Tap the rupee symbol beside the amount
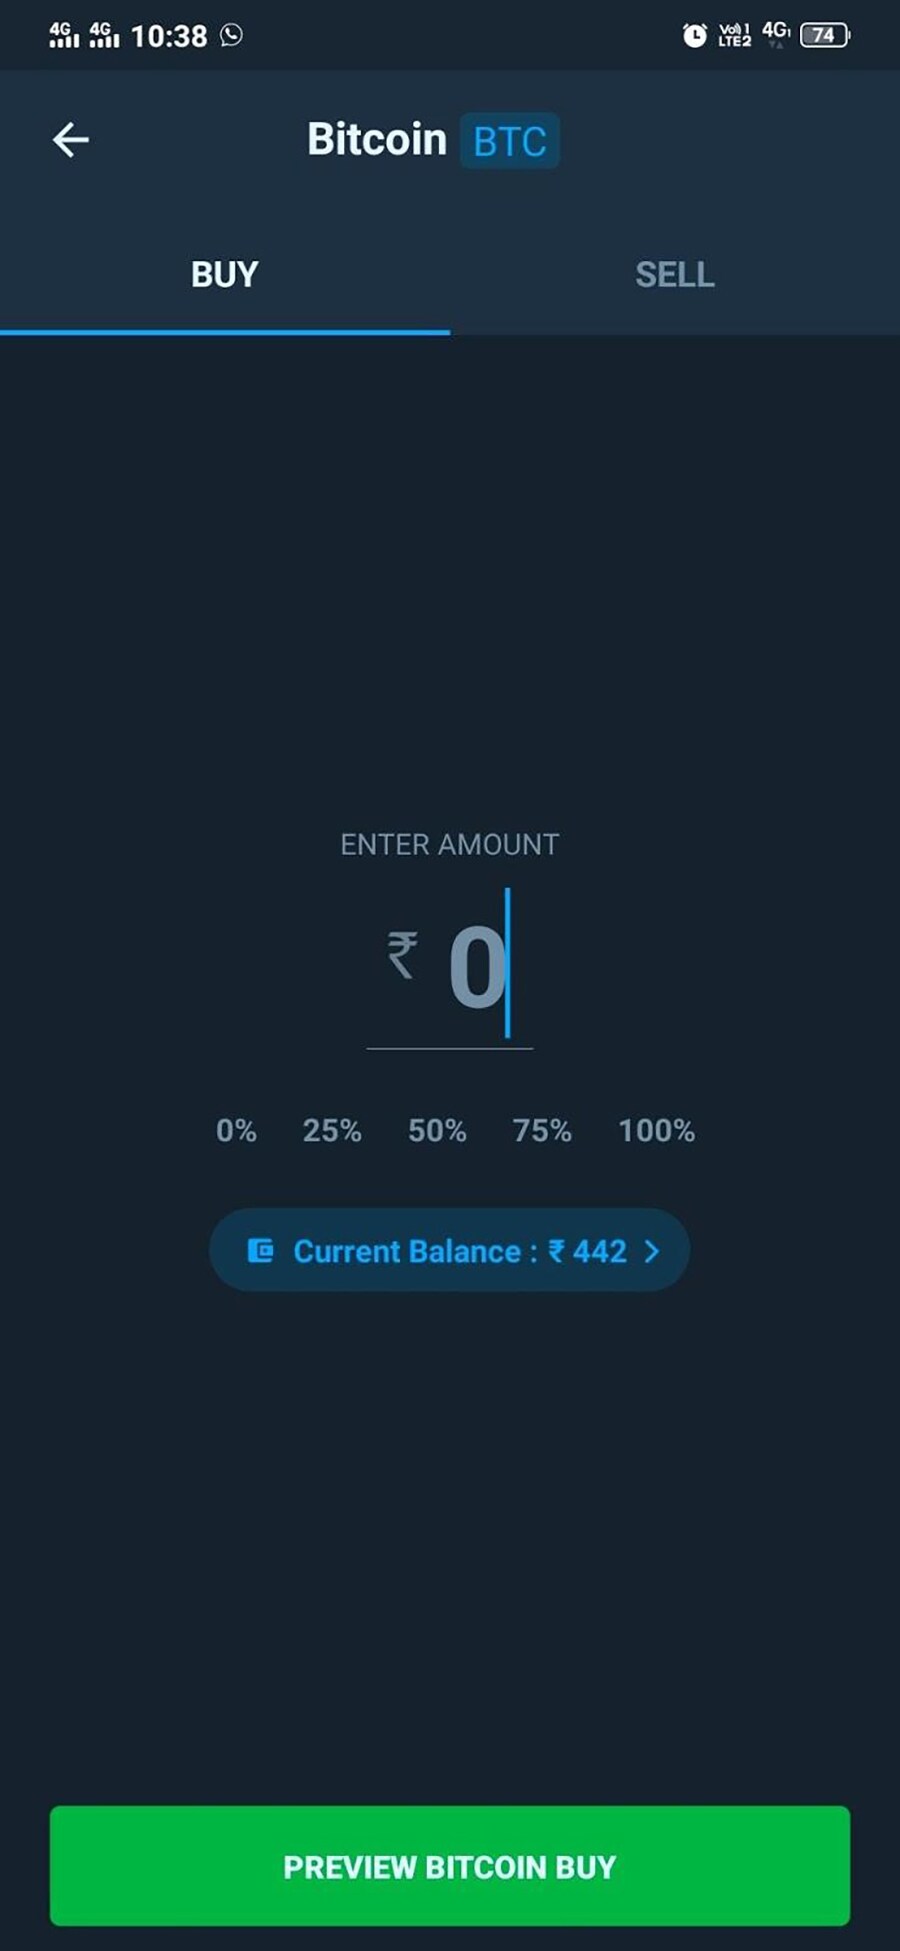The width and height of the screenshot is (900, 1951). [x=402, y=955]
